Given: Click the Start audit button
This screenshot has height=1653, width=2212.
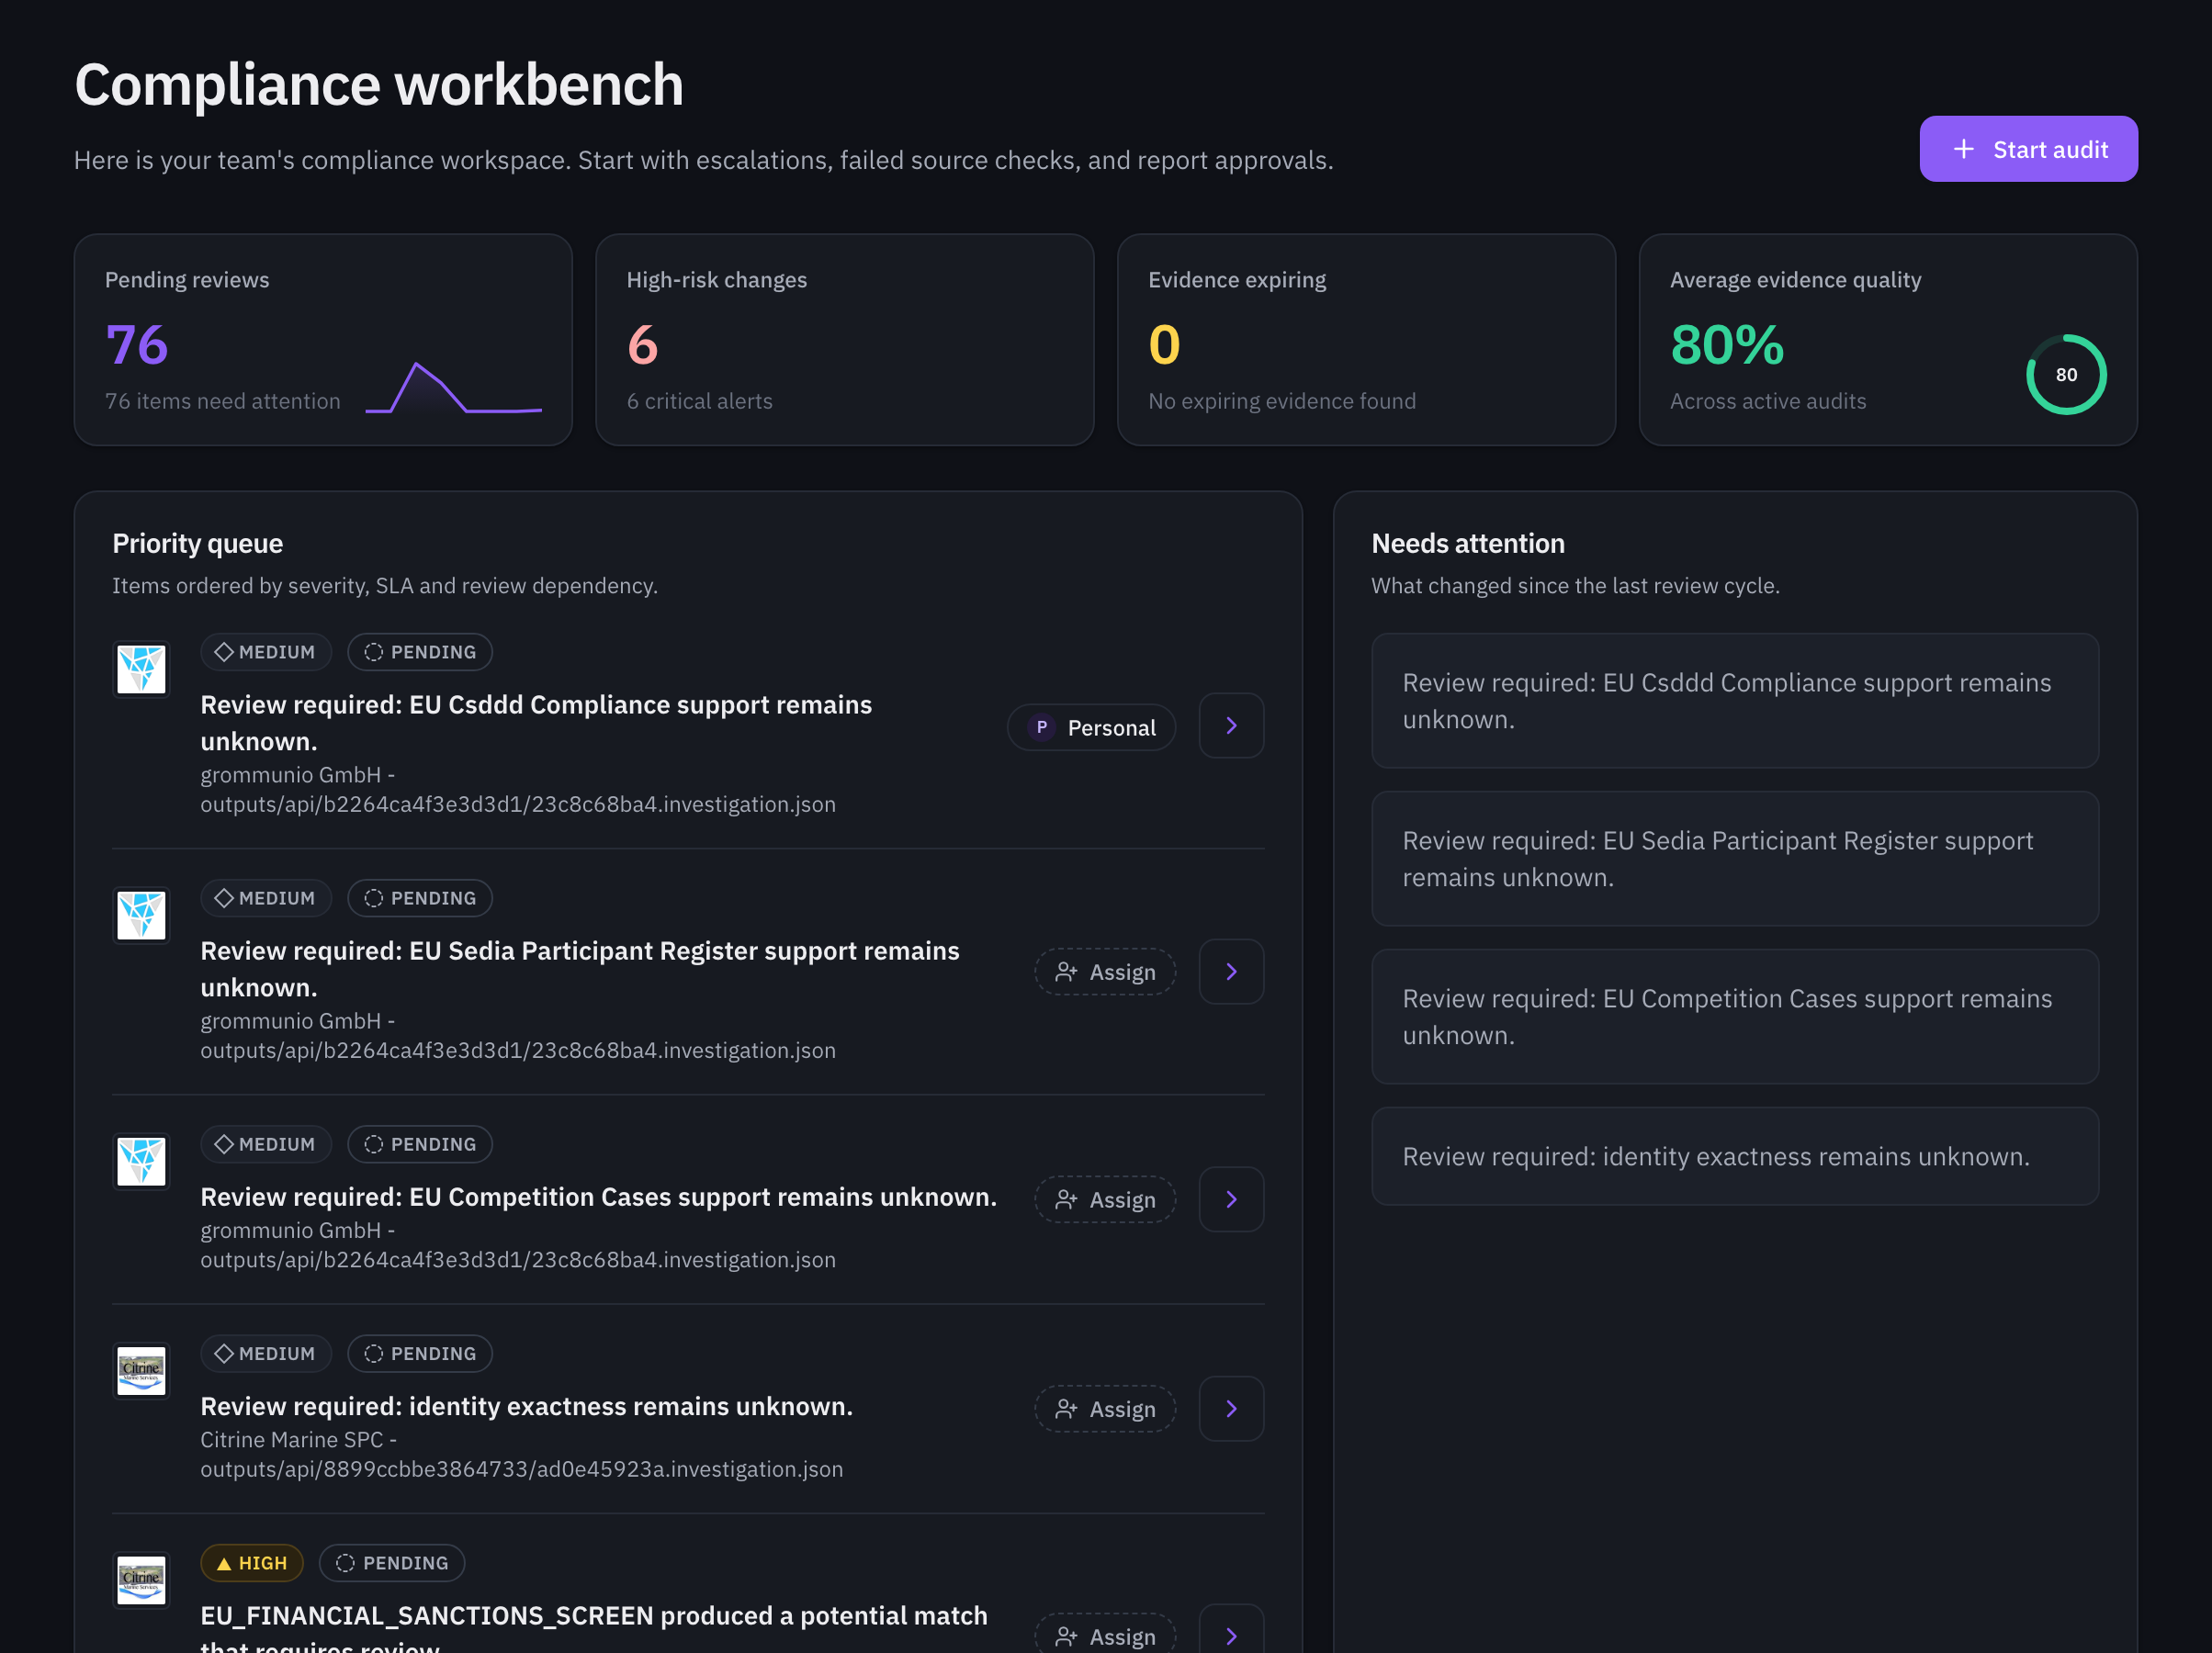Looking at the screenshot, I should coord(2028,149).
